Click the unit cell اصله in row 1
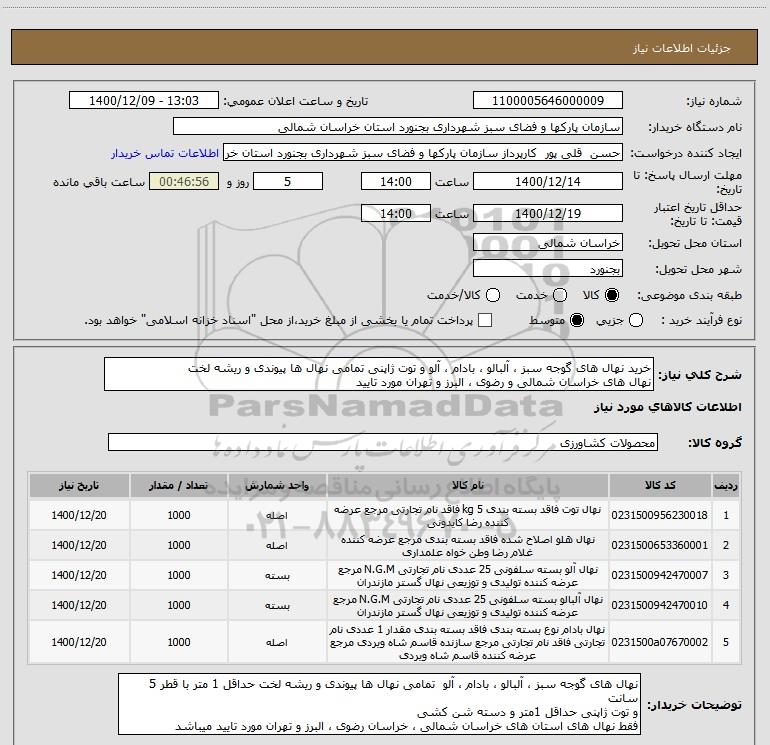Screen dimensions: 770x745 pyautogui.click(x=277, y=515)
